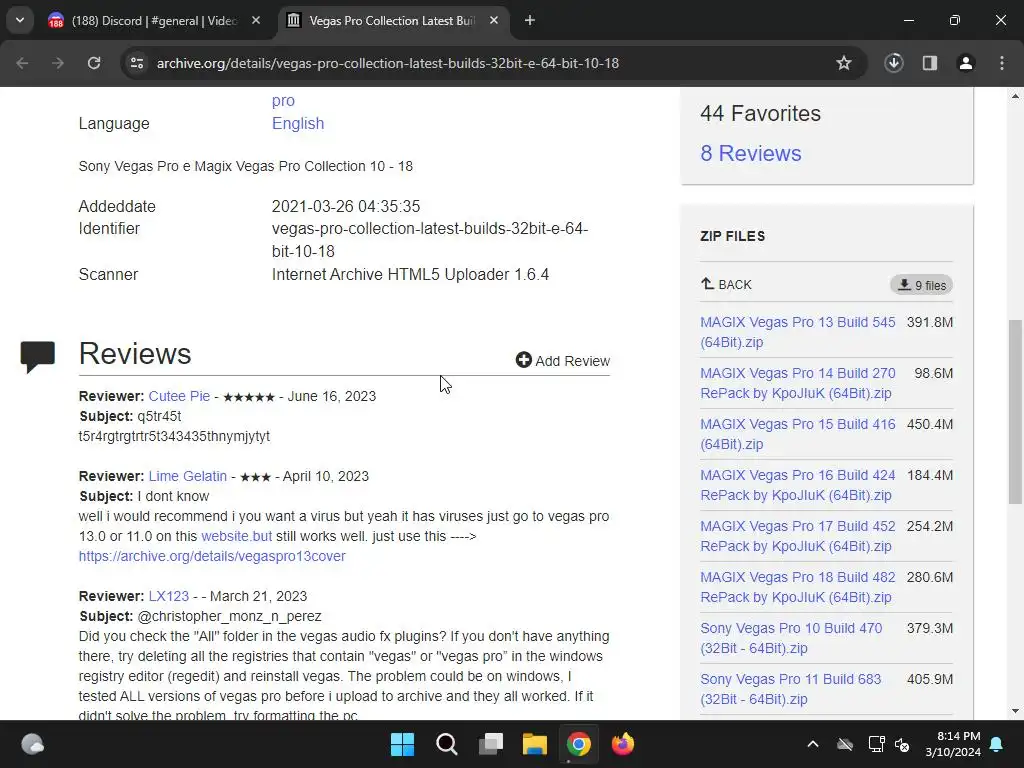Click Add Review button
Image resolution: width=1024 pixels, height=768 pixels.
click(x=562, y=360)
